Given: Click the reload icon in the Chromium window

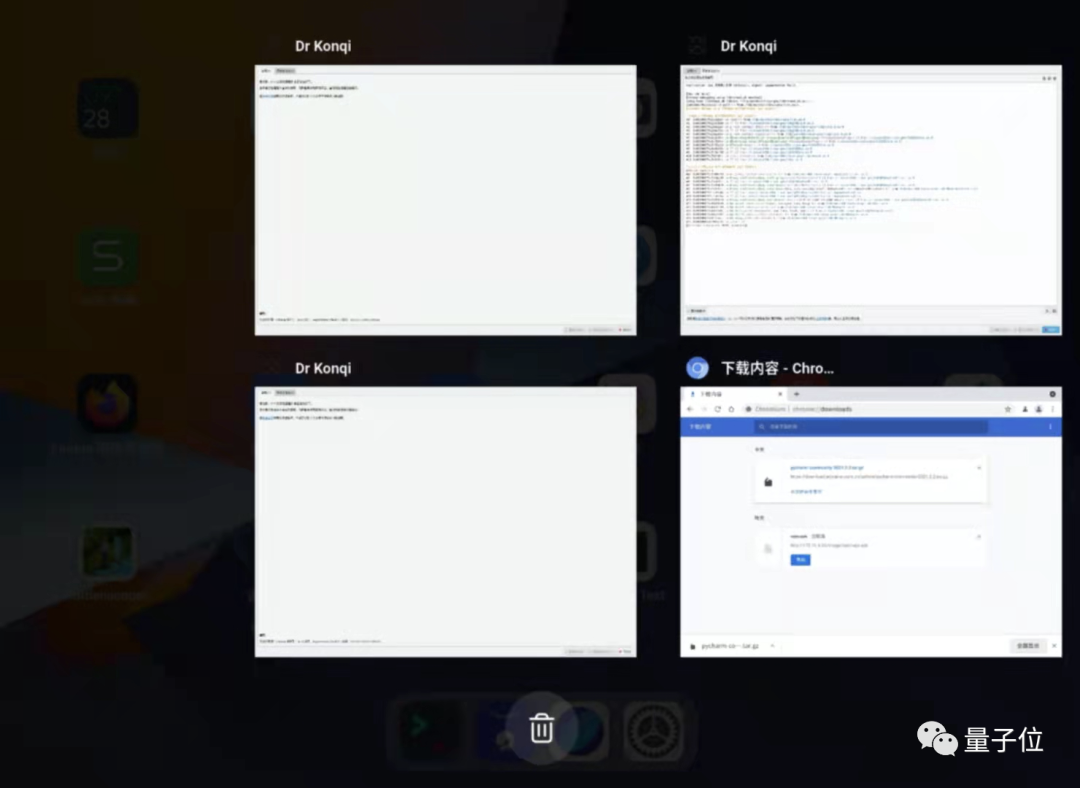Looking at the screenshot, I should point(717,409).
